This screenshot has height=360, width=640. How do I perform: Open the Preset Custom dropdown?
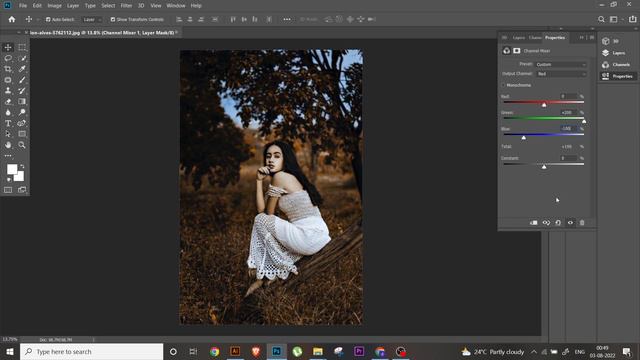[x=561, y=64]
